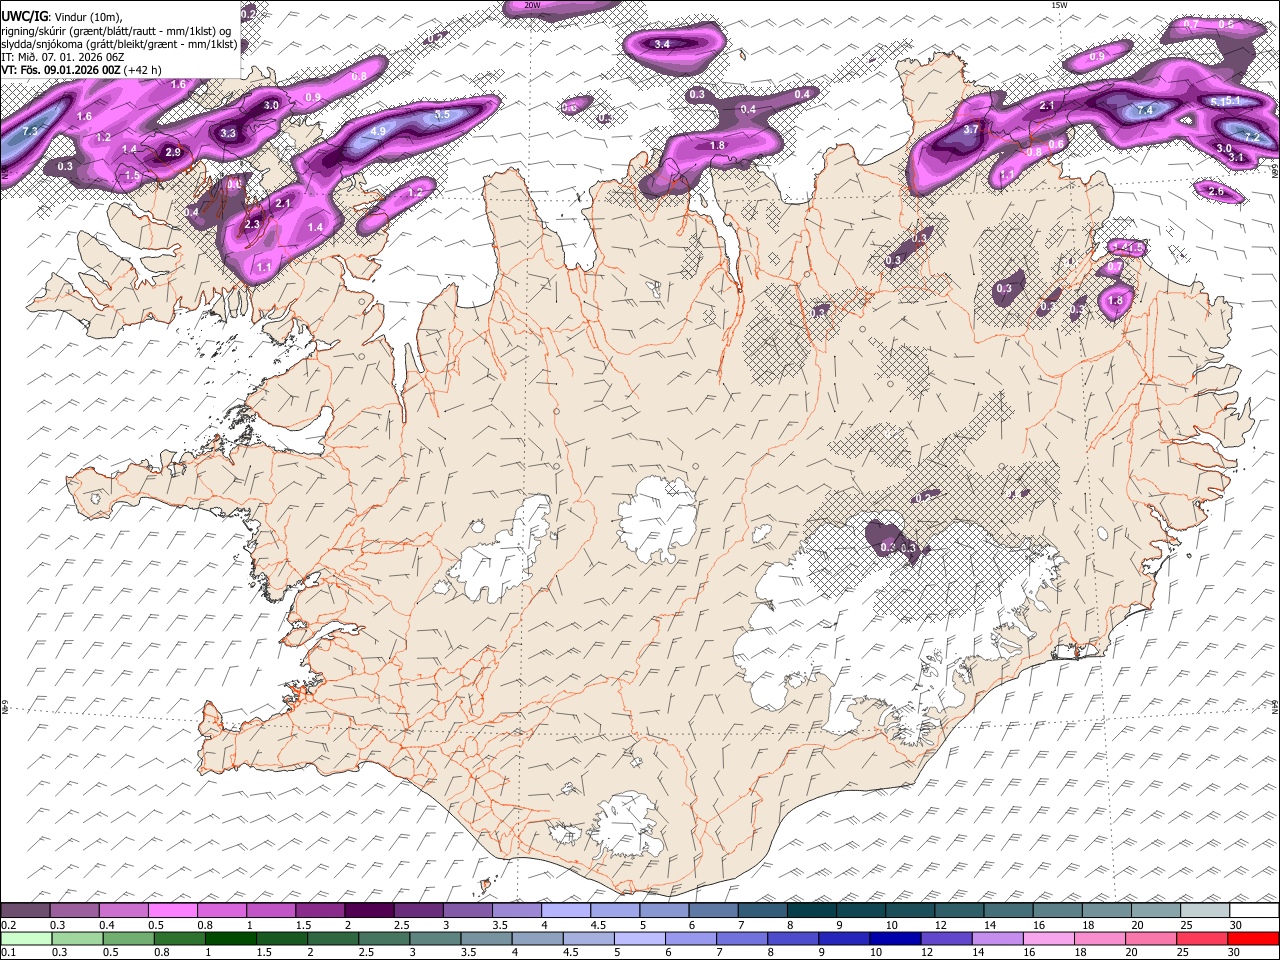Click the 0.2 label in the upper legend row
Screen dimensions: 1280x960
[x=8, y=925]
